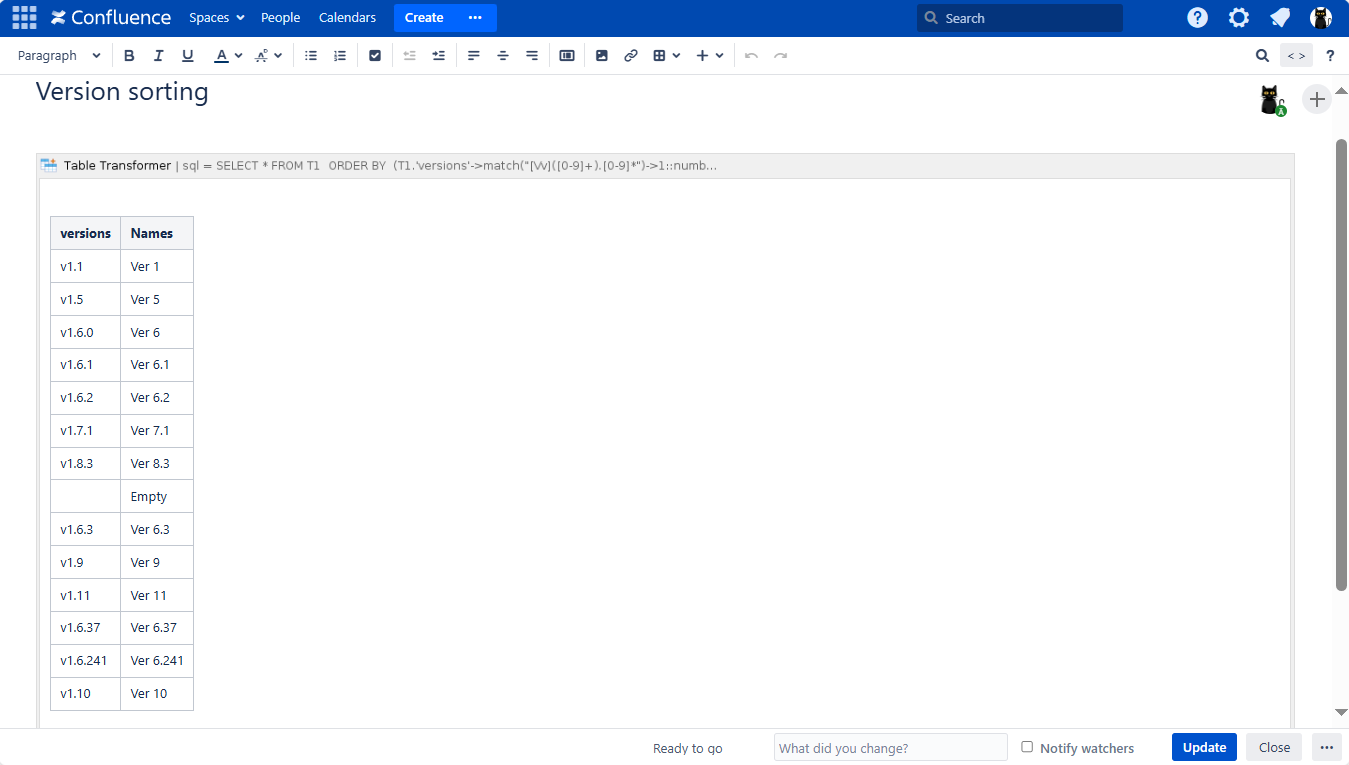Image resolution: width=1349 pixels, height=765 pixels.
Task: Open the Paragraph style dropdown
Action: pos(59,56)
